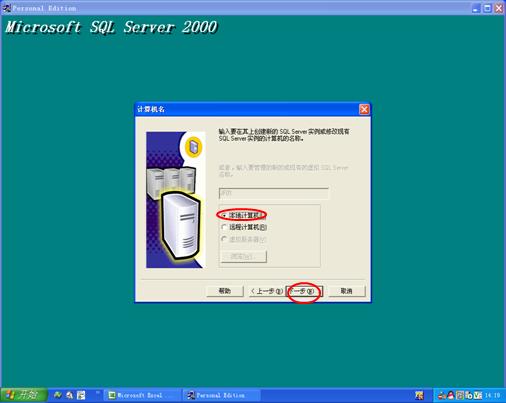Click the 下一步 Next button
Viewport: 506px width, 403px height.
tap(304, 291)
